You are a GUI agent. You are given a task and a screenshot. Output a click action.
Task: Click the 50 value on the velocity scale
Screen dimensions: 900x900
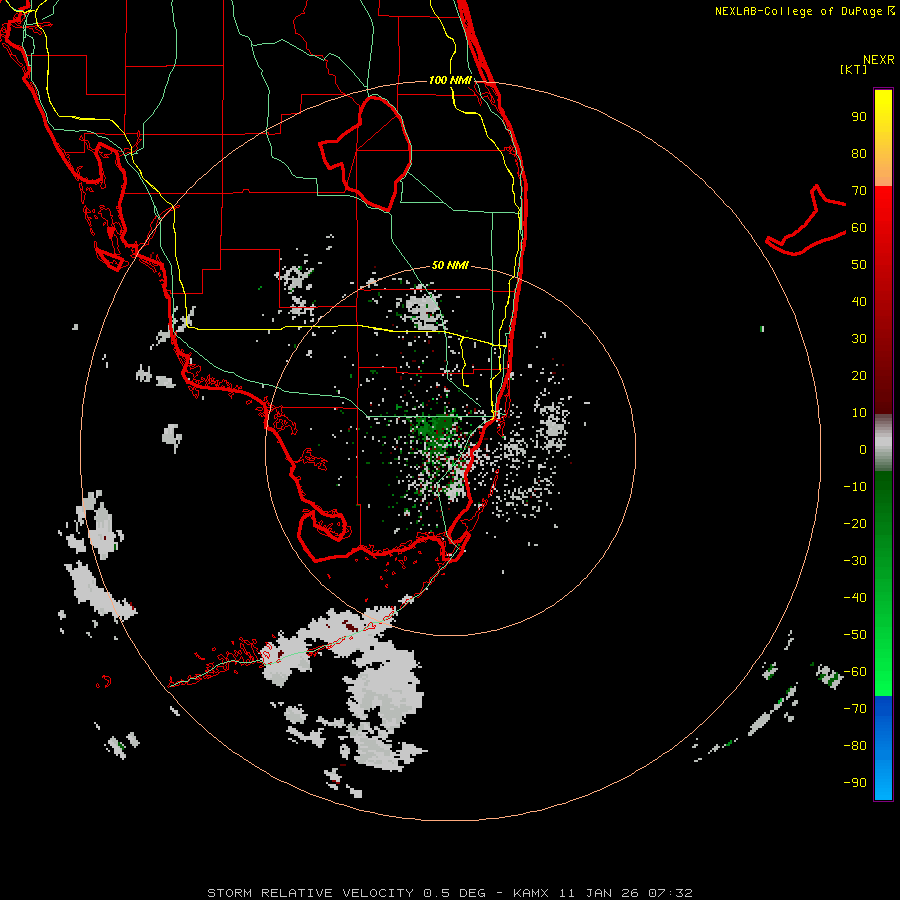point(859,265)
